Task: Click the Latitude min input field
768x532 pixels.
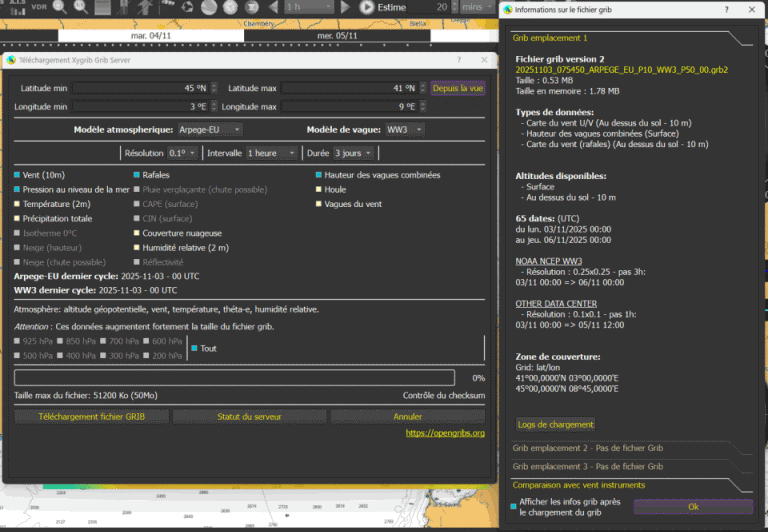Action: (145, 88)
